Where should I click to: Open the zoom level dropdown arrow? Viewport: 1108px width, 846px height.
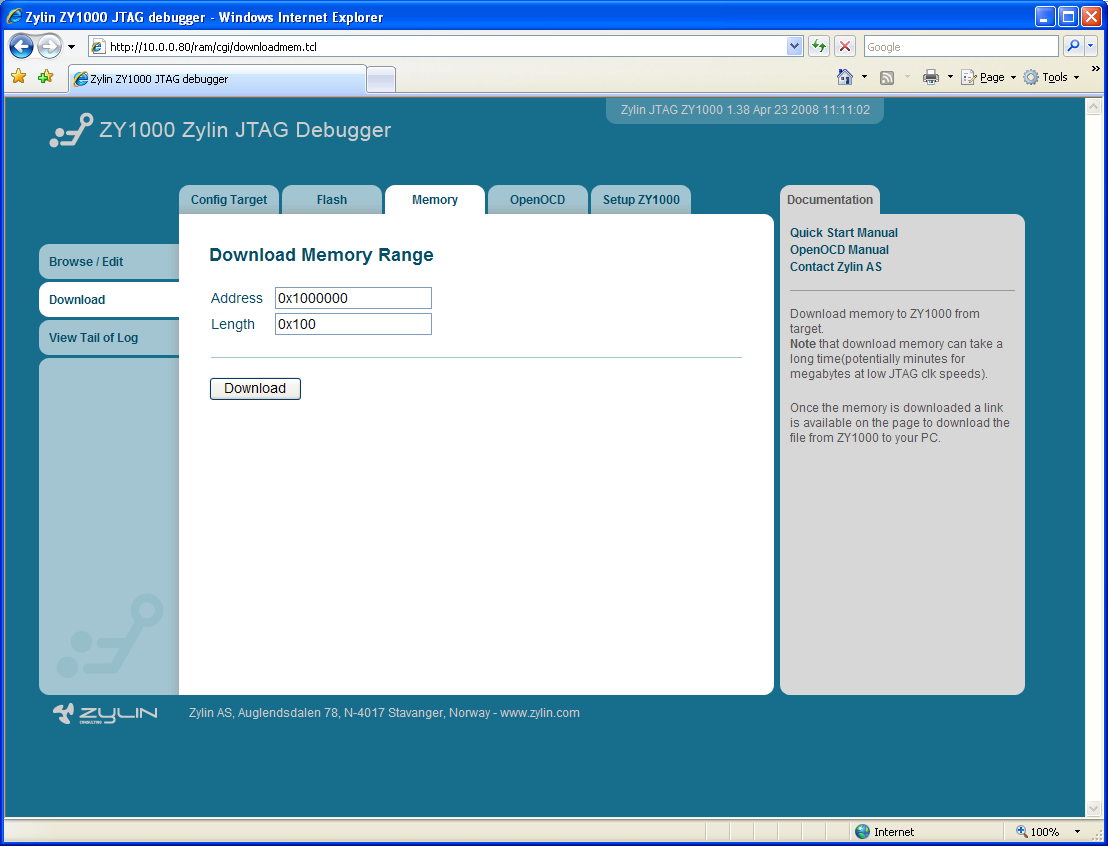(1077, 832)
